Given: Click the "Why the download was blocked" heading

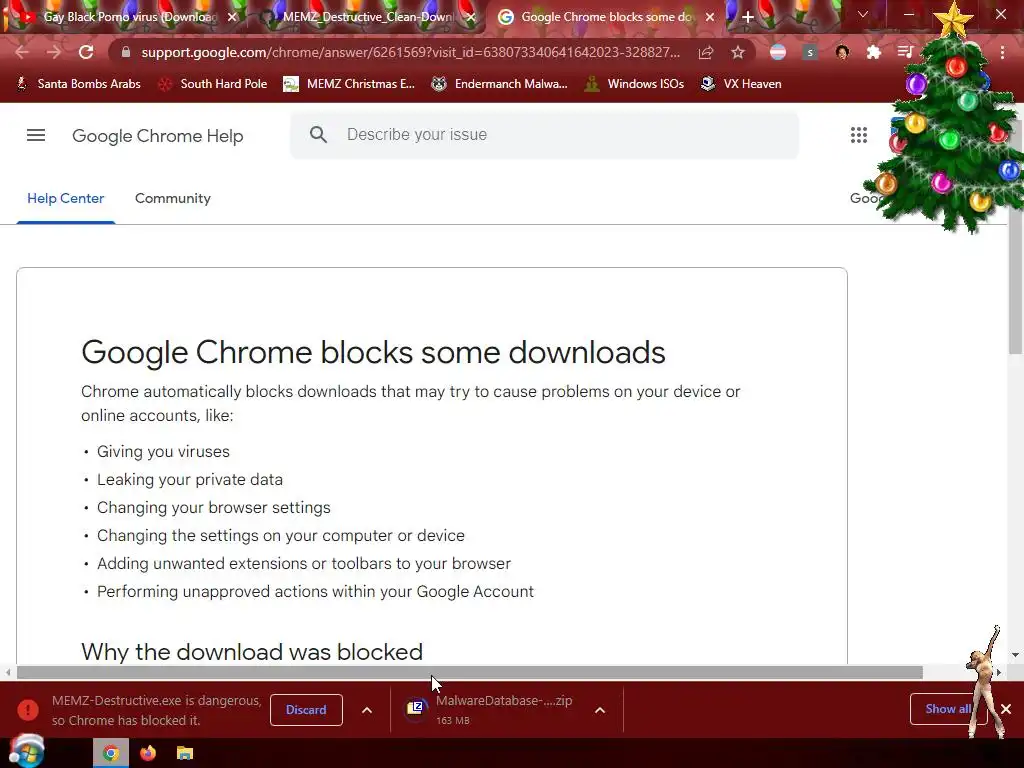Looking at the screenshot, I should coord(252,652).
